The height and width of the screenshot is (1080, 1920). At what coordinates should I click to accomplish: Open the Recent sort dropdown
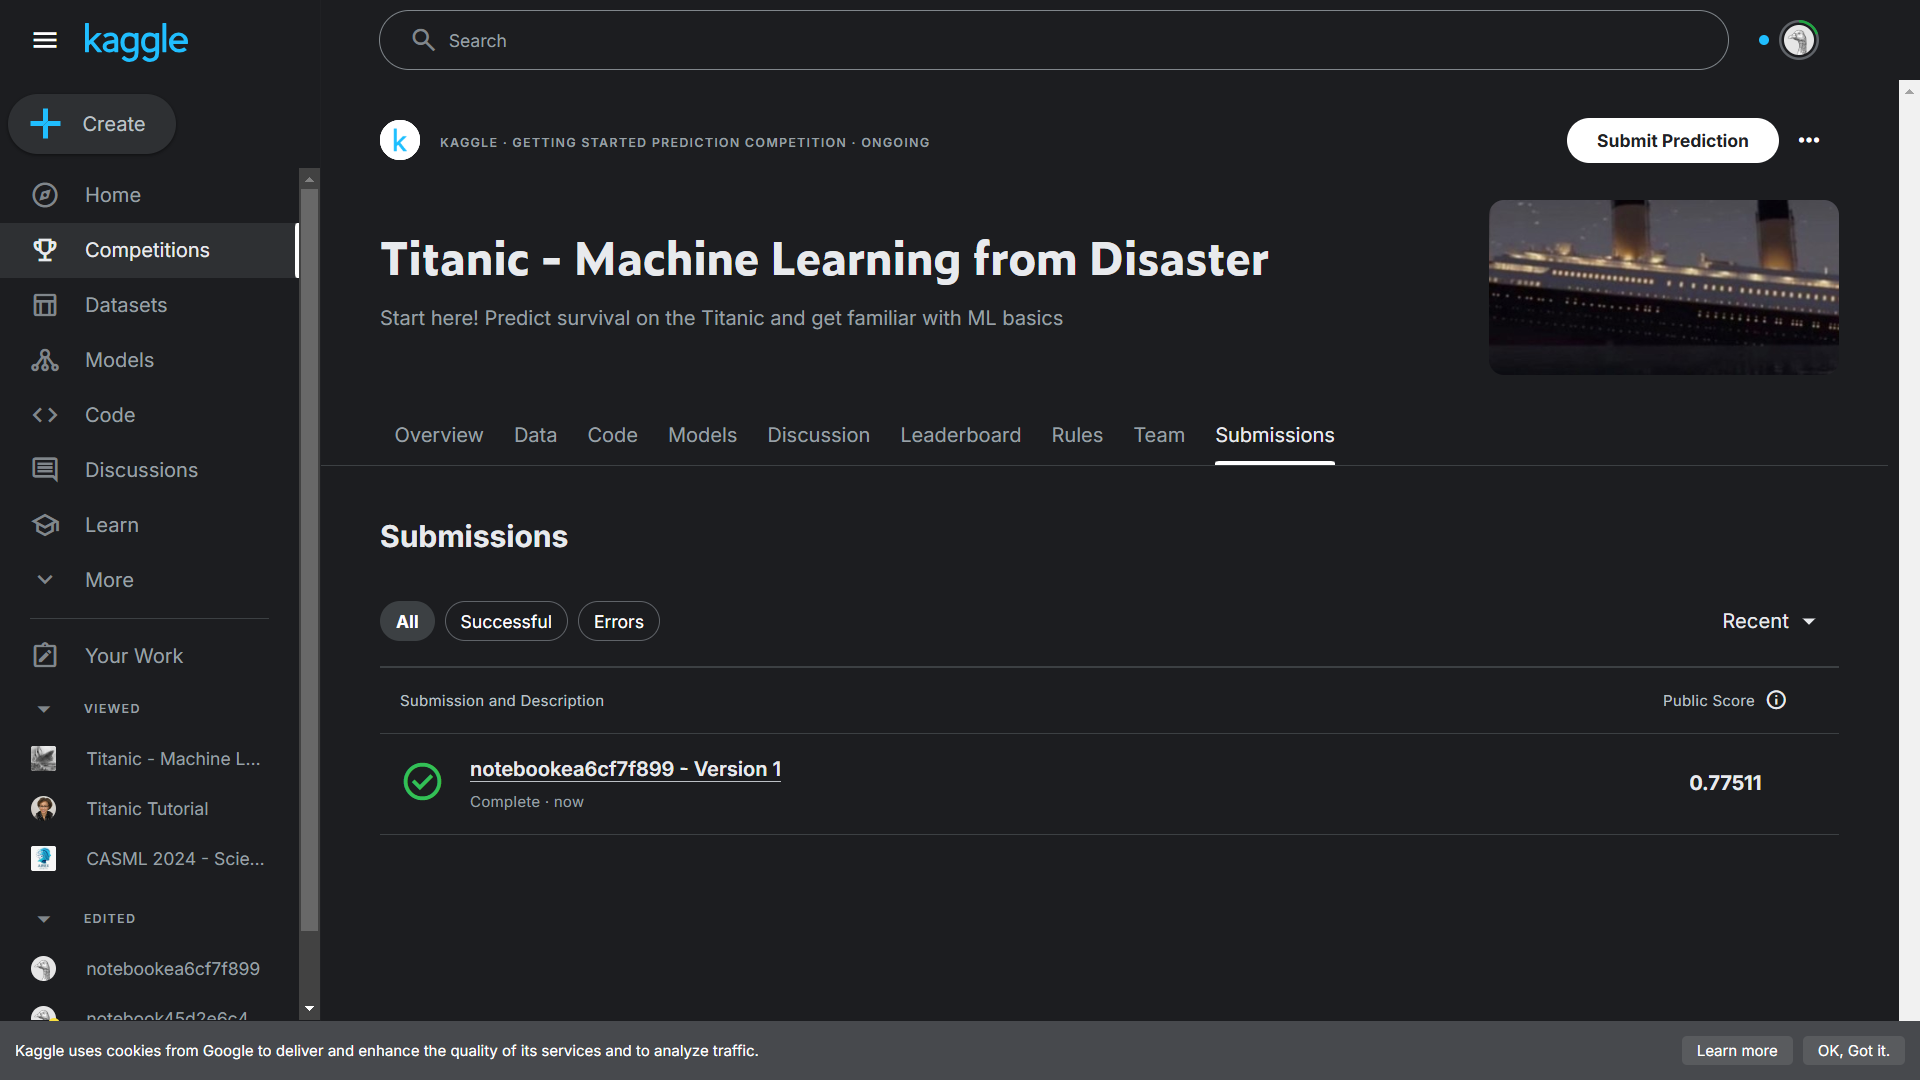click(x=1768, y=621)
